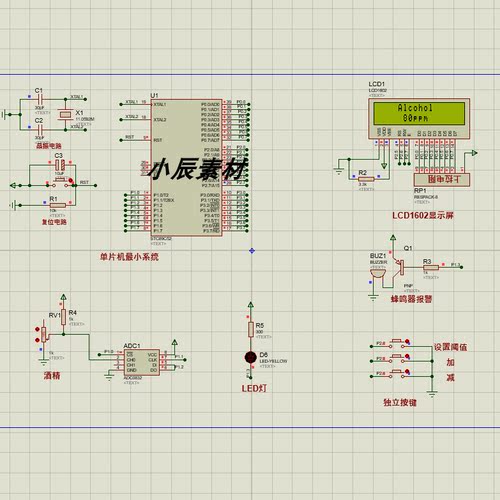This screenshot has width=500, height=500.
Task: Click the BUZ1 buzzer component
Action: click(378, 275)
